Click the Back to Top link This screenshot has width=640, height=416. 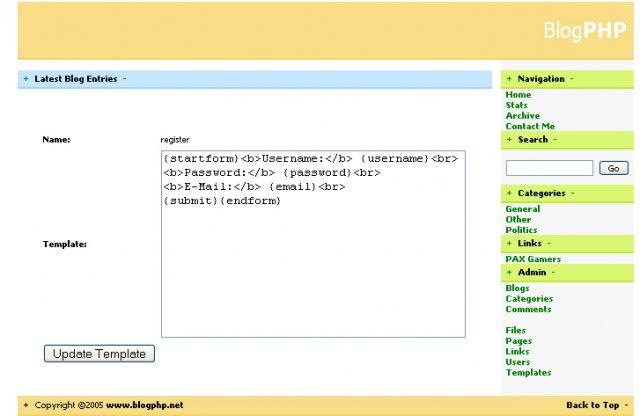(593, 405)
